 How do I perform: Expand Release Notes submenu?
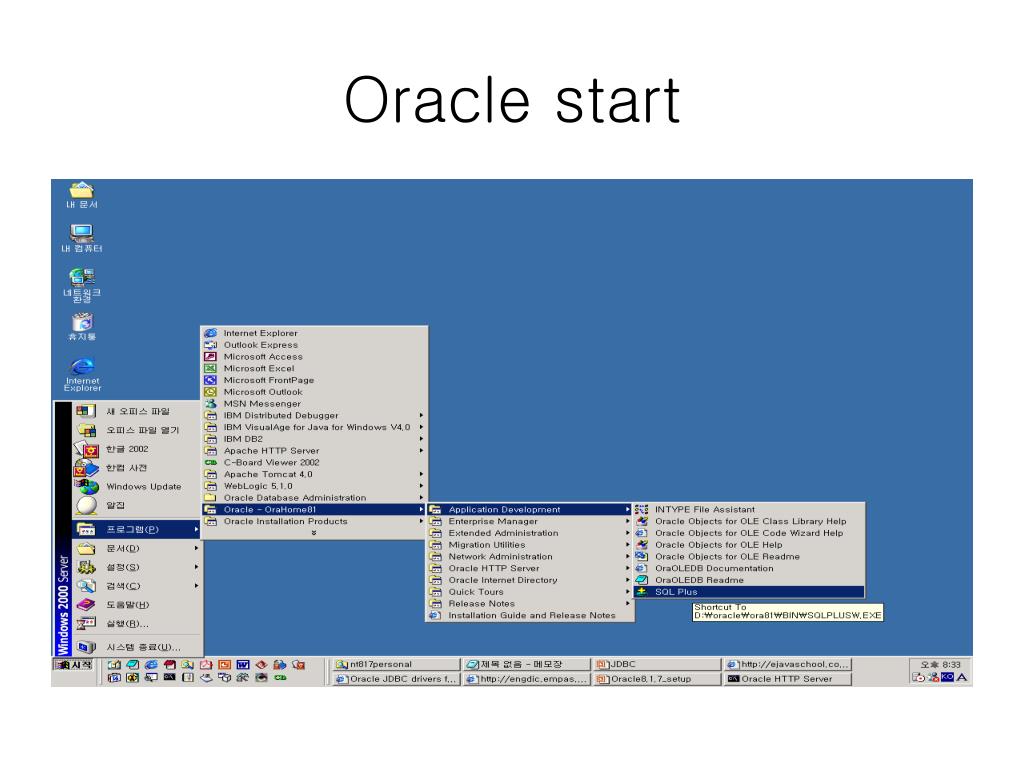pyautogui.click(x=530, y=603)
